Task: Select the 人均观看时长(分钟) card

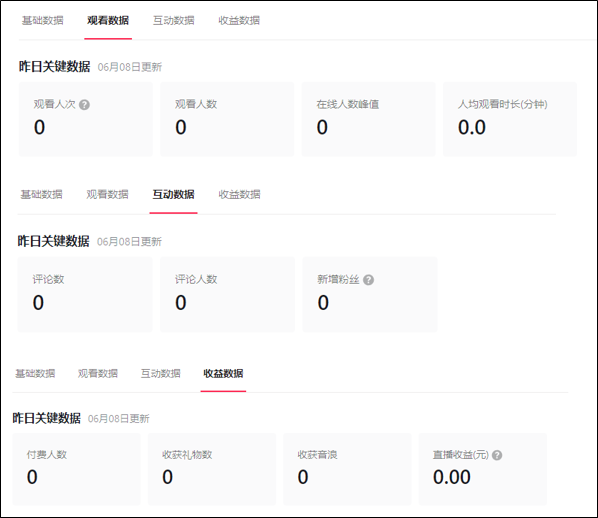Action: coord(510,119)
